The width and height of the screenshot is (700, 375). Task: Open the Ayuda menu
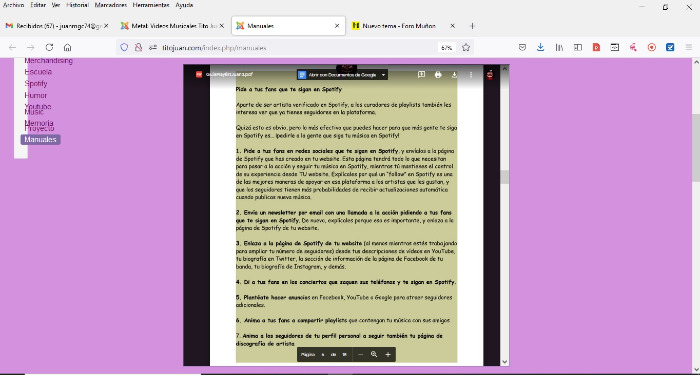(x=184, y=5)
